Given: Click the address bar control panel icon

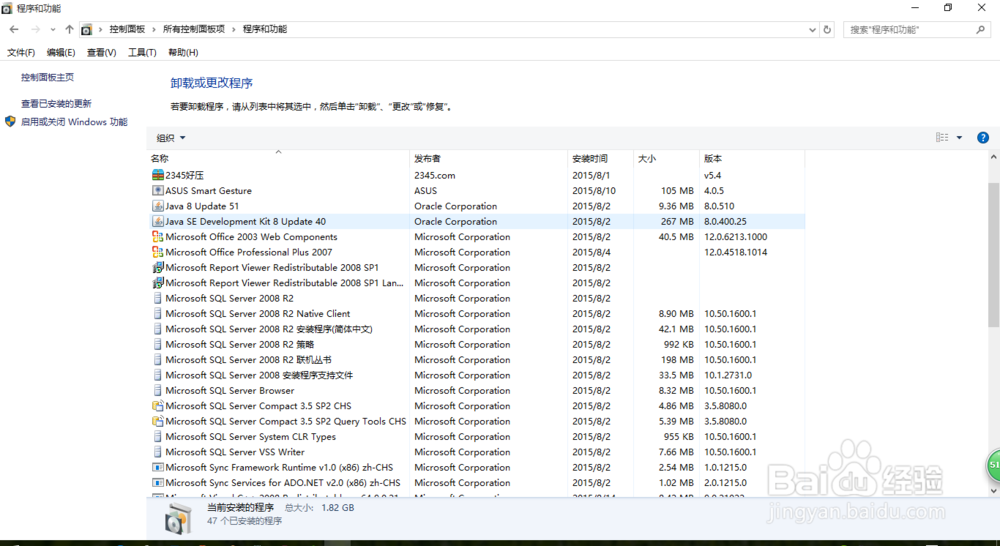Looking at the screenshot, I should click(86, 29).
